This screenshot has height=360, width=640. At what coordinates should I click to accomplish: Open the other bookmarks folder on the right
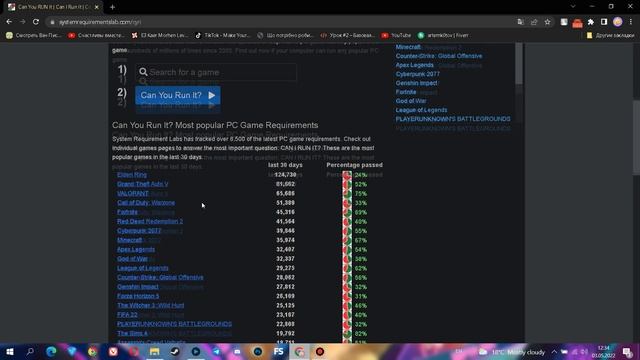coord(611,36)
